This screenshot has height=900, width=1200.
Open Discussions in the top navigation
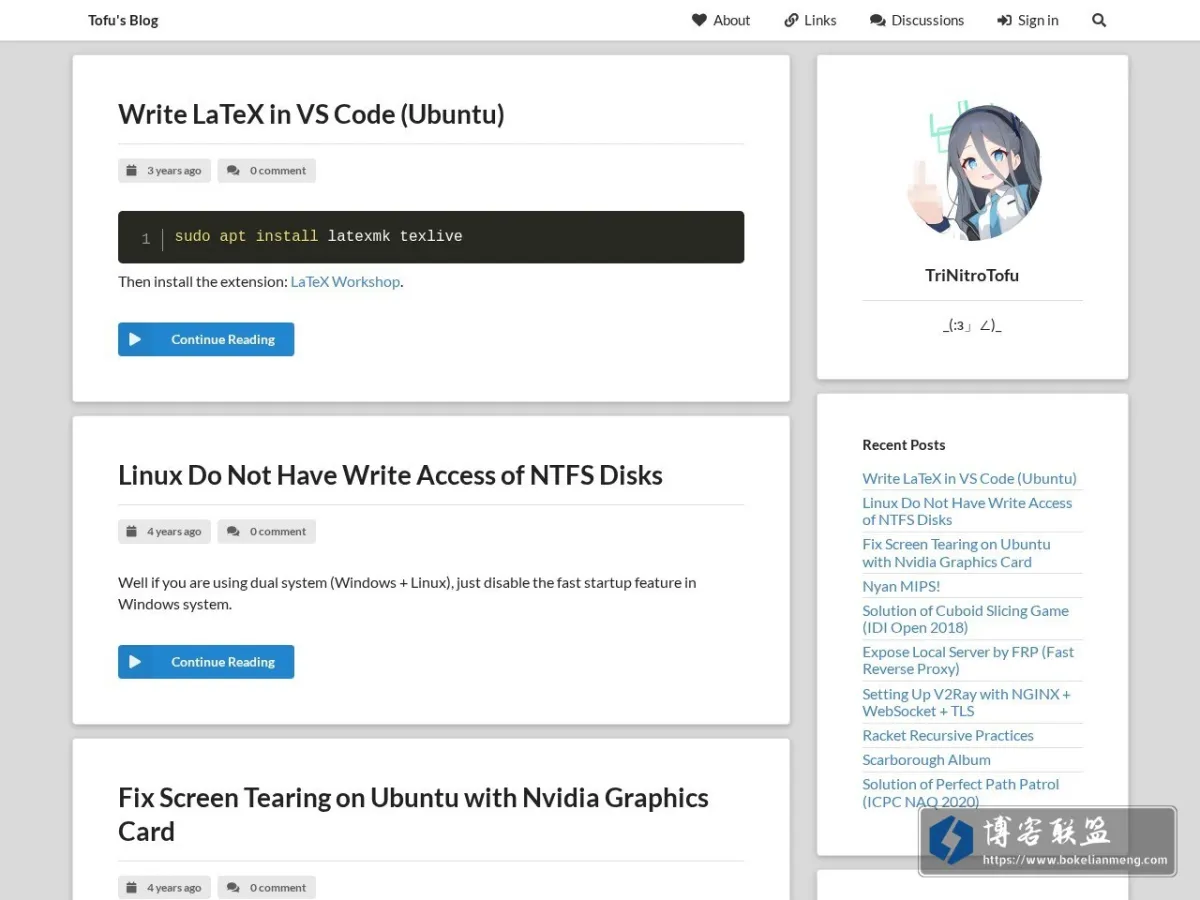917,20
